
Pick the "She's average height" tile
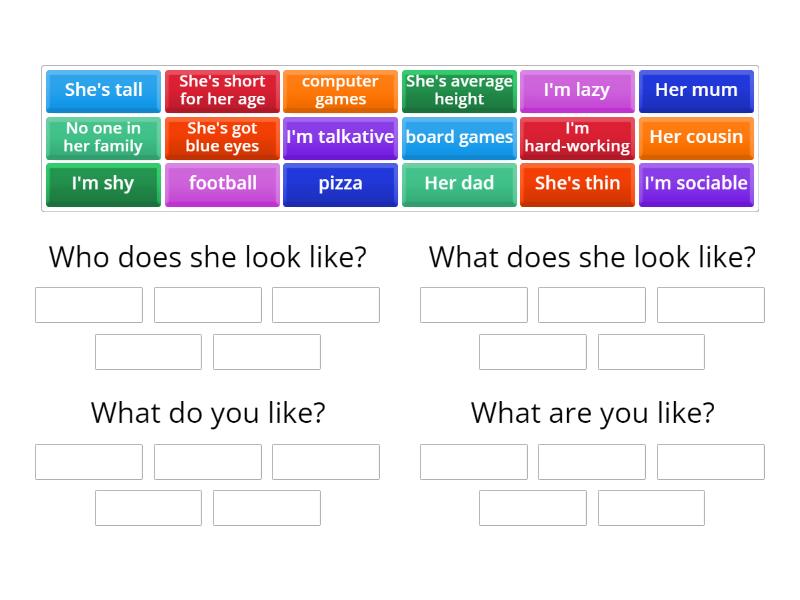coord(459,90)
